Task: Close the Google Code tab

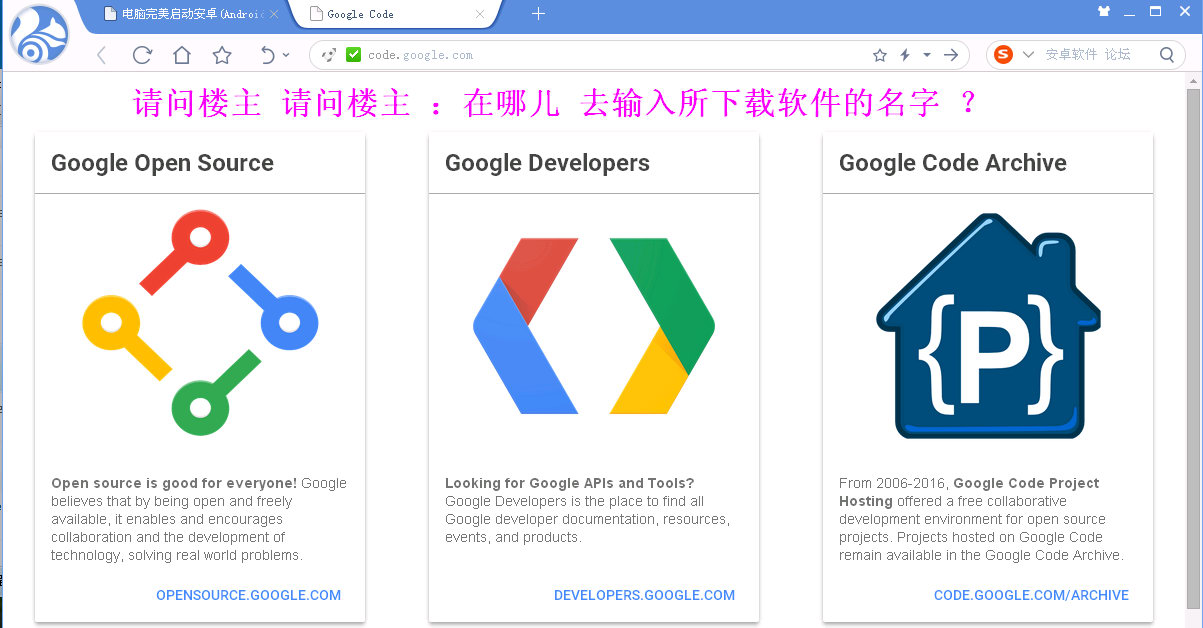Action: 480,14
